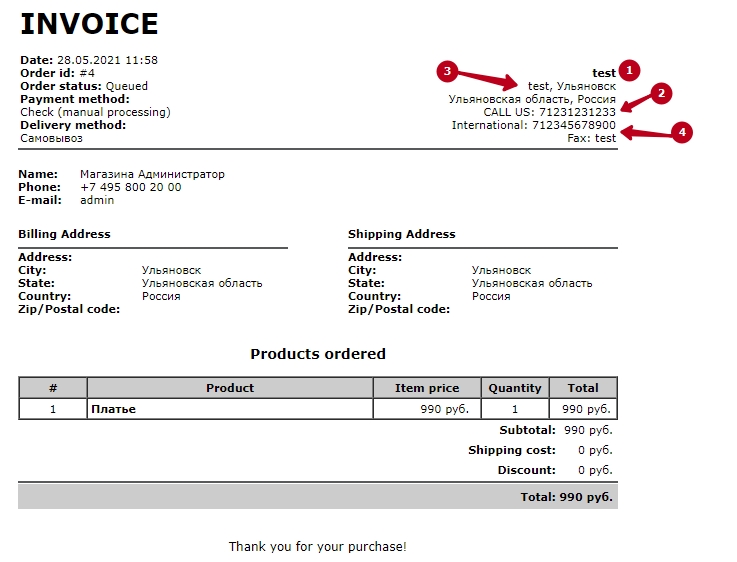Click the Billing Address heading
The image size is (737, 562).
coord(64,234)
